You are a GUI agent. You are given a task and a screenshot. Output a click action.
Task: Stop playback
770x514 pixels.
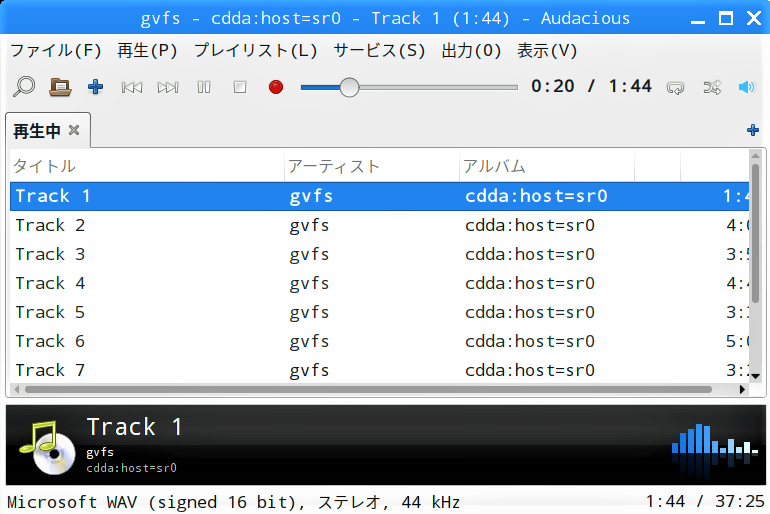pyautogui.click(x=240, y=87)
